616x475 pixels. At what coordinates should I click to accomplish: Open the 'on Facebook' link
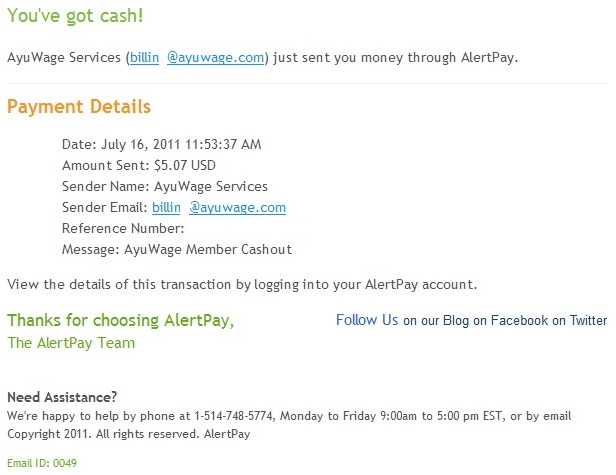point(510,321)
